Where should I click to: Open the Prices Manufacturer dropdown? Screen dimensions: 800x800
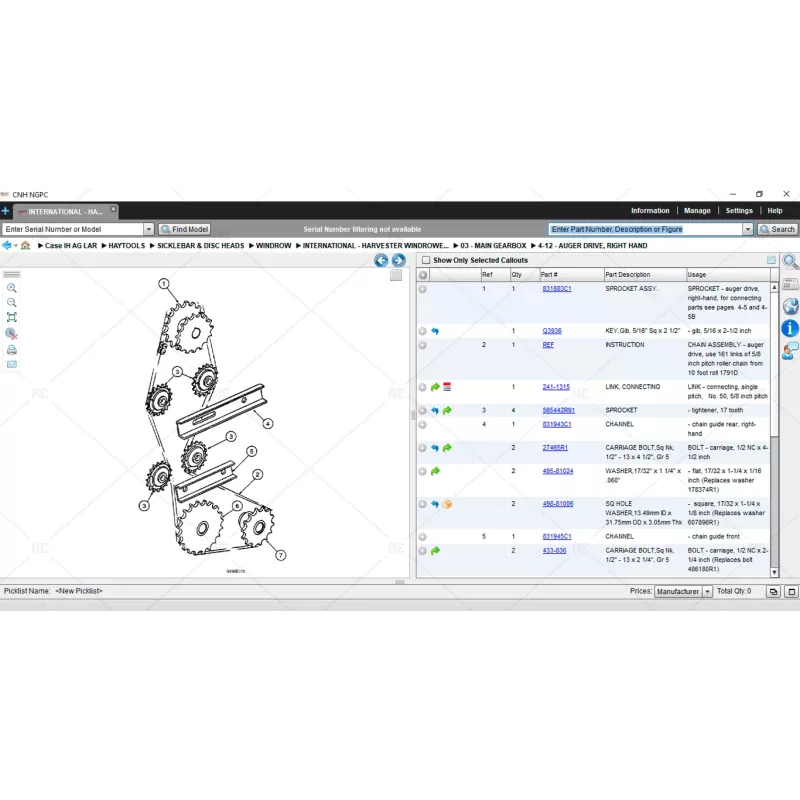707,592
